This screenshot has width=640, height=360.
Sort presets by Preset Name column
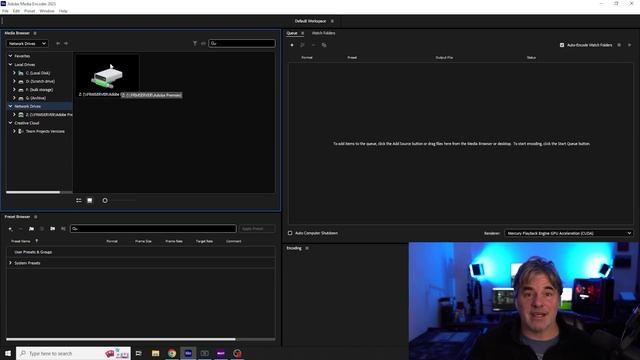pyautogui.click(x=21, y=241)
